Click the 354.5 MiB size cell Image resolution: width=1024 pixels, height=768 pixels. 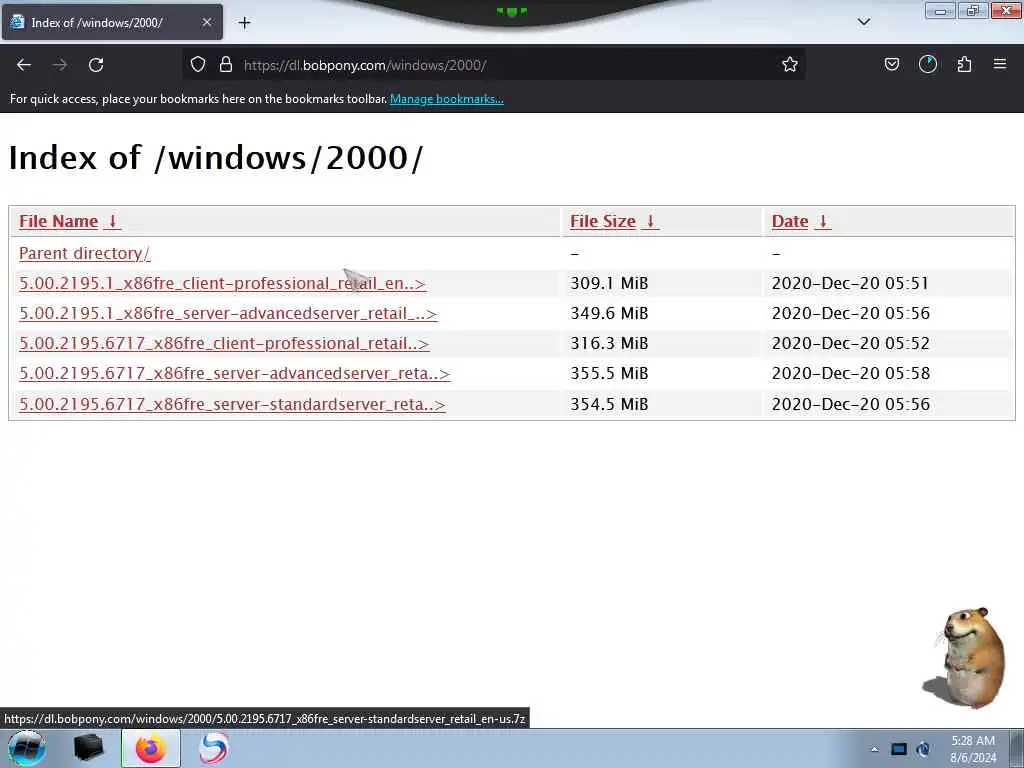(609, 404)
